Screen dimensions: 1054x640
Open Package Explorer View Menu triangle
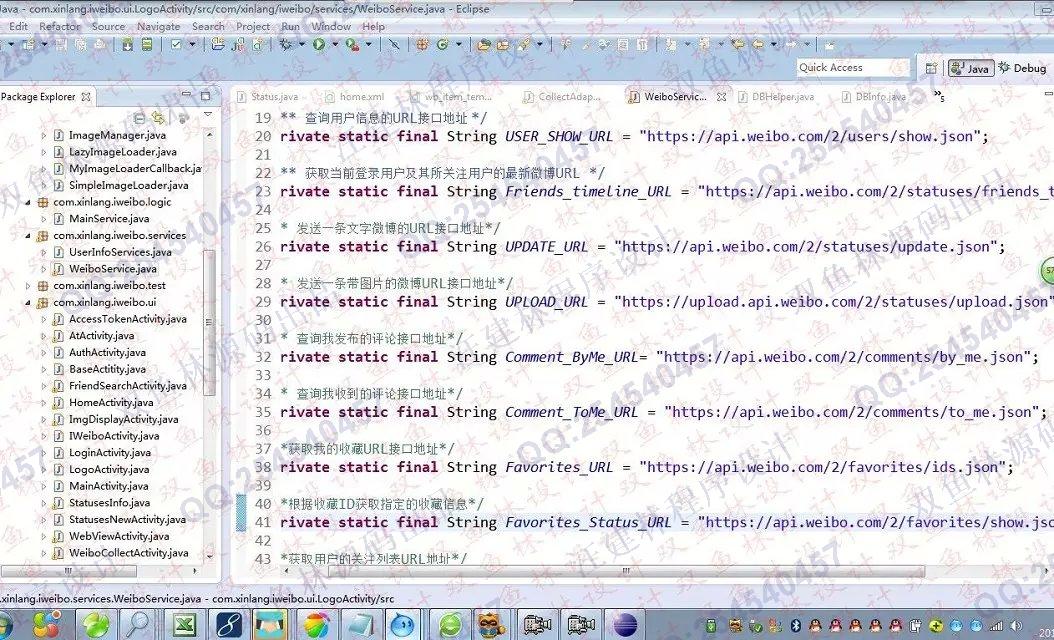pos(208,116)
